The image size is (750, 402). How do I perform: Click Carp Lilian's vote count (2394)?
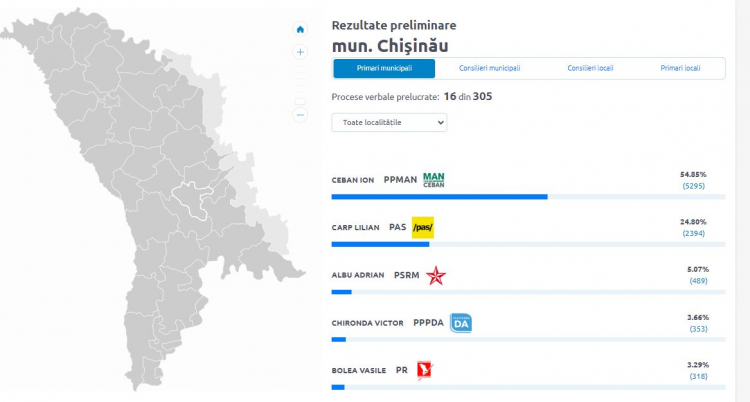coord(694,234)
